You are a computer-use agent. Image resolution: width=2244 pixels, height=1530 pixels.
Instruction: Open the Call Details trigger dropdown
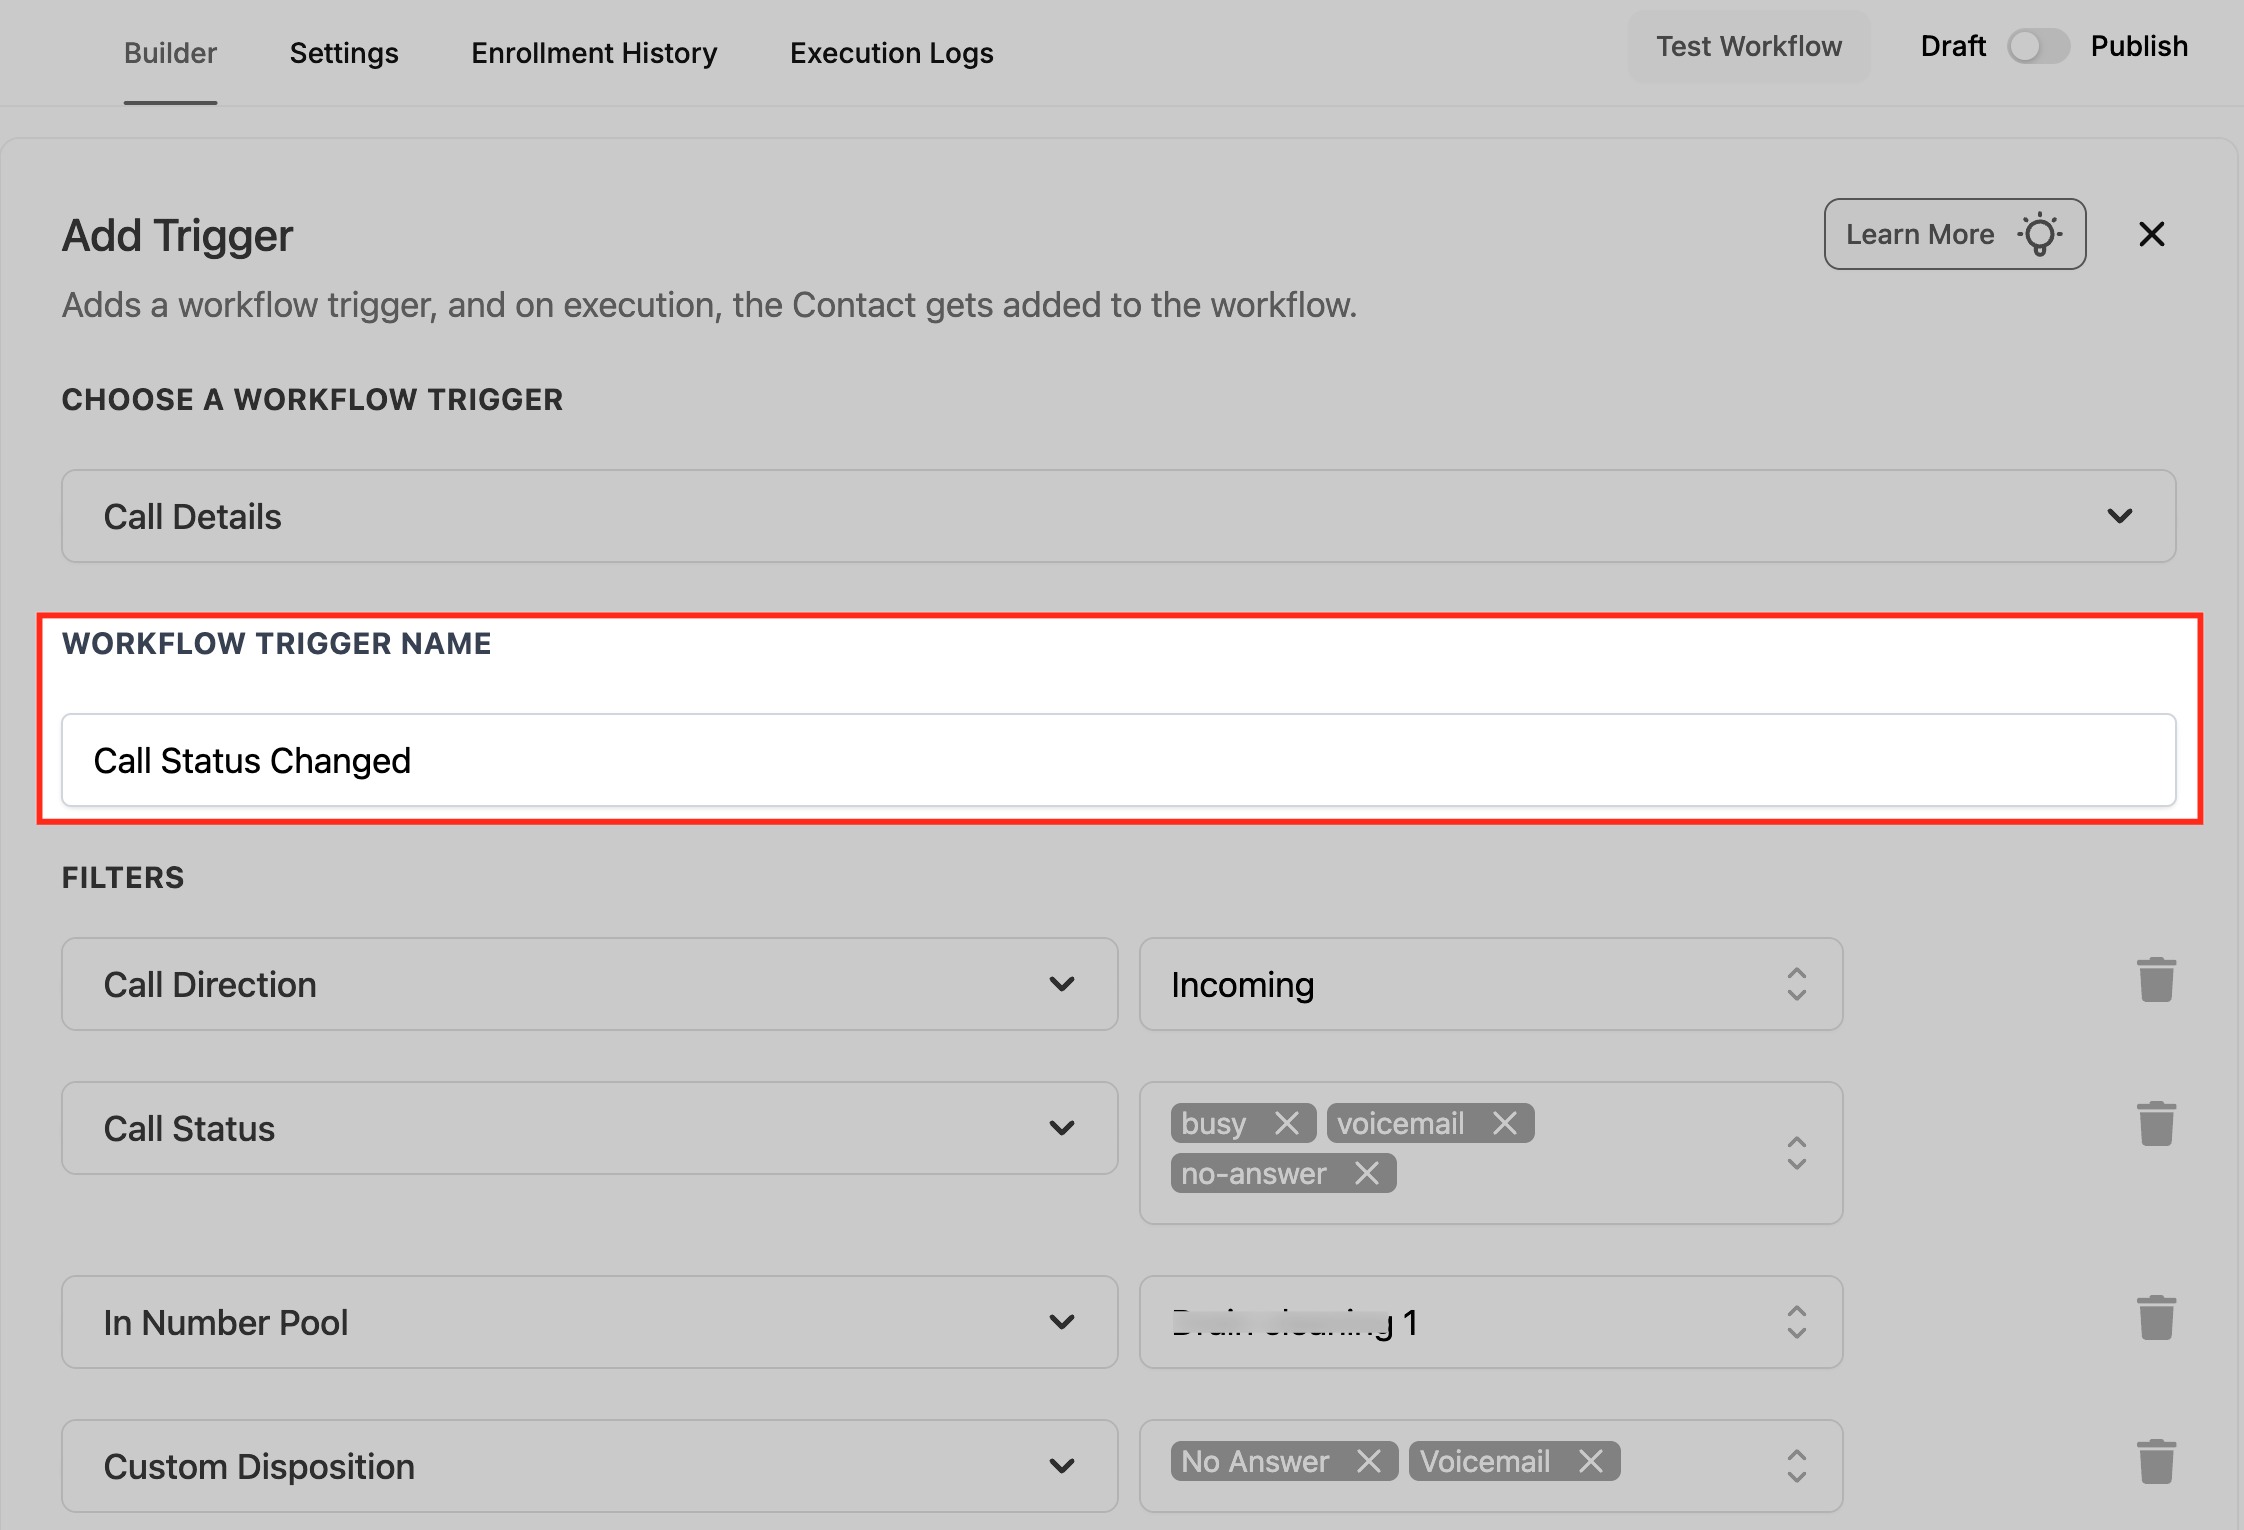(1118, 516)
